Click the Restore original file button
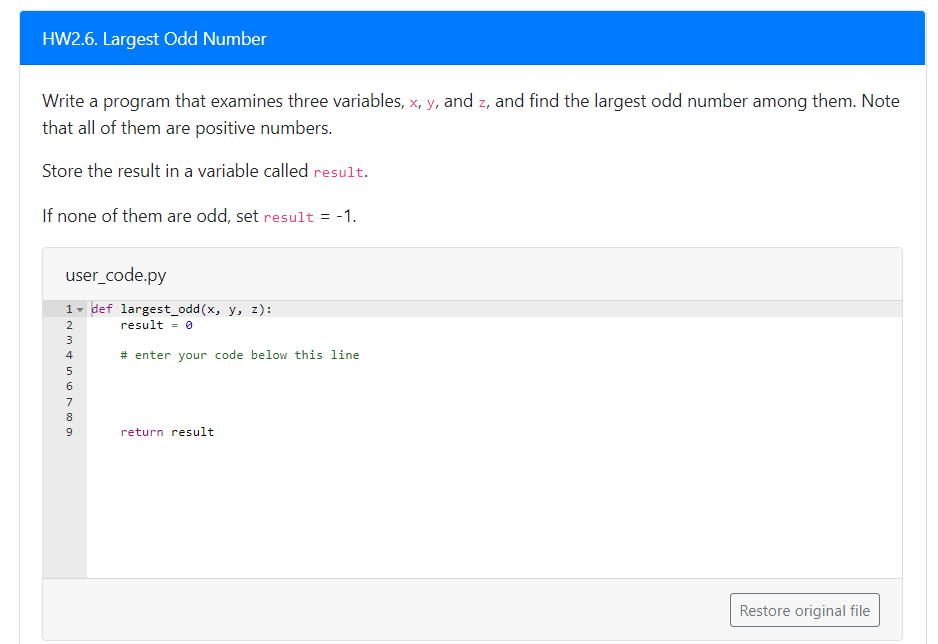This screenshot has width=938, height=644. [x=804, y=610]
